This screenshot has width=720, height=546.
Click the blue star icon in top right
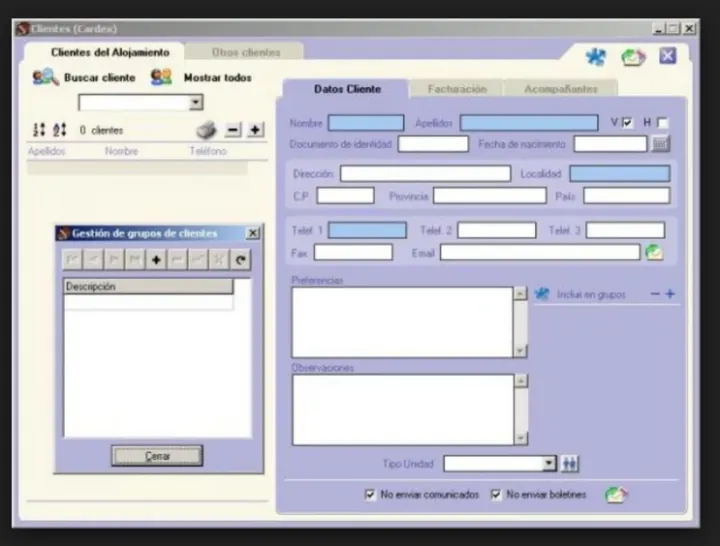(x=596, y=57)
